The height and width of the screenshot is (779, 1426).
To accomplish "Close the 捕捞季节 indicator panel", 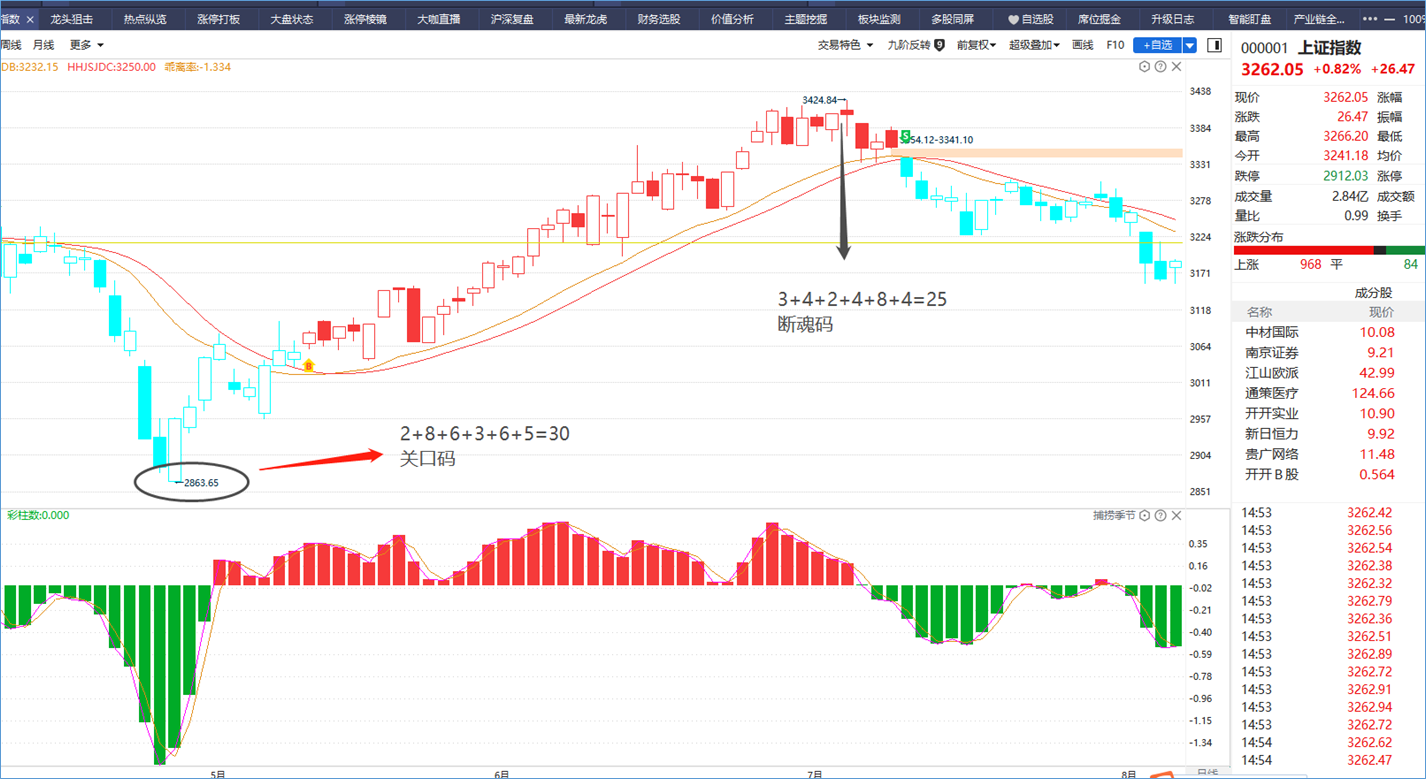I will pyautogui.click(x=1176, y=515).
